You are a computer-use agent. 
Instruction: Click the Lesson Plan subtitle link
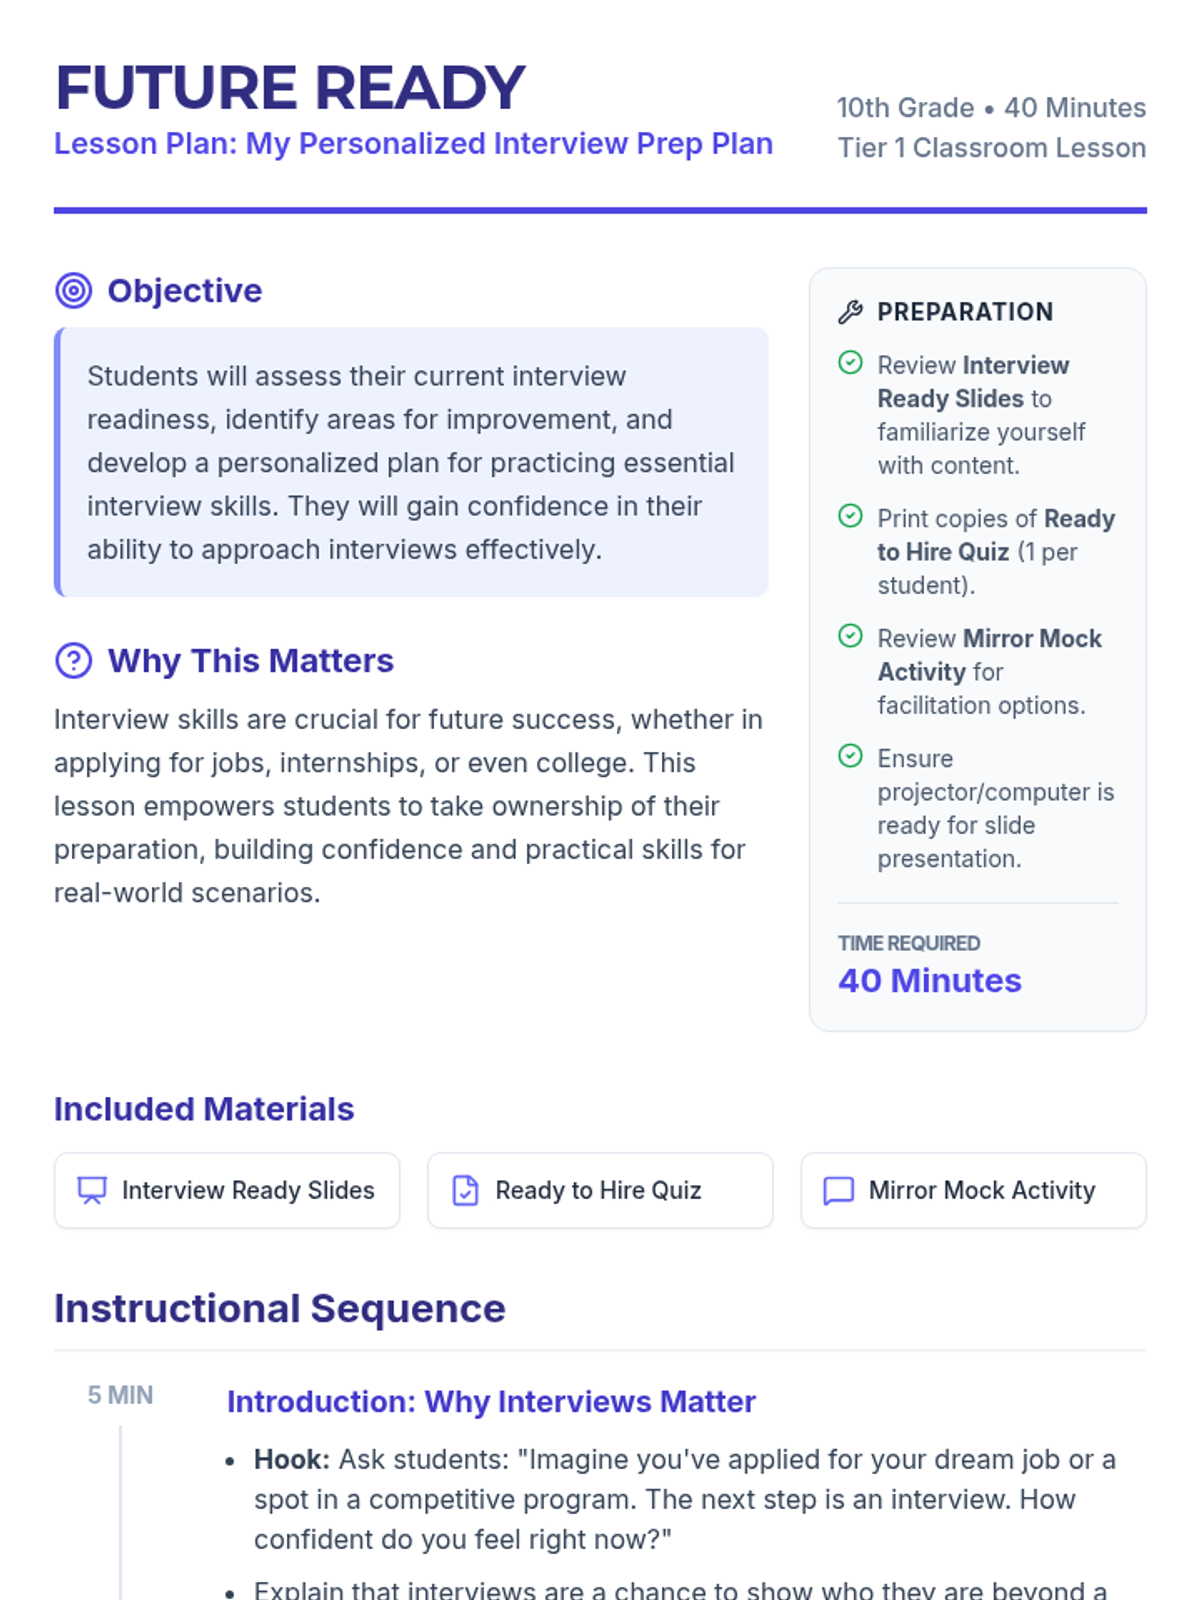pyautogui.click(x=413, y=144)
